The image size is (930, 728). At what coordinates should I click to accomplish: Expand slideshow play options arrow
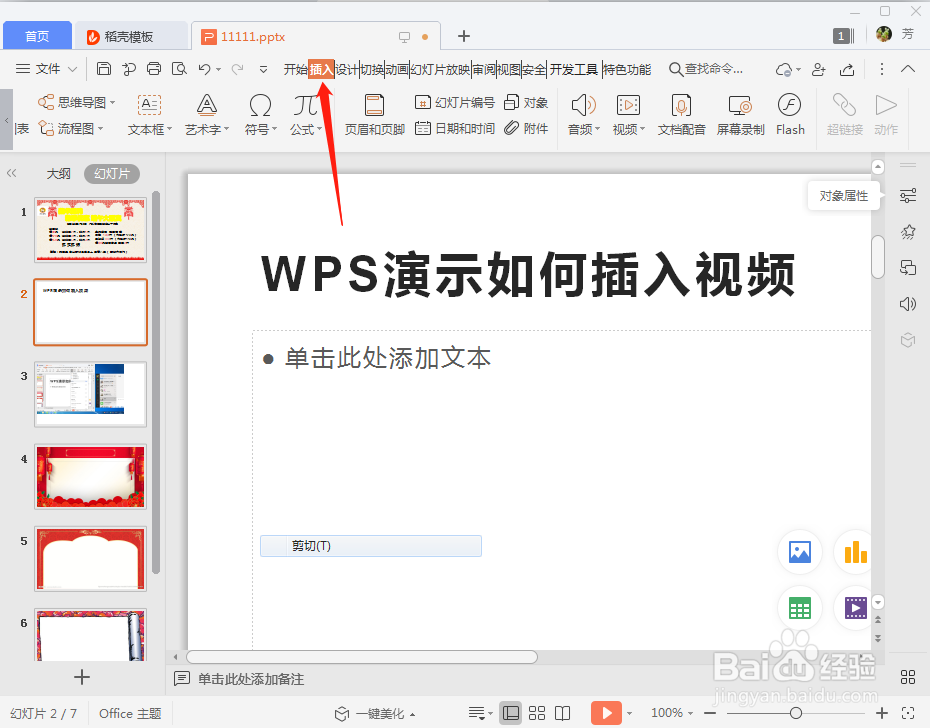tap(629, 713)
